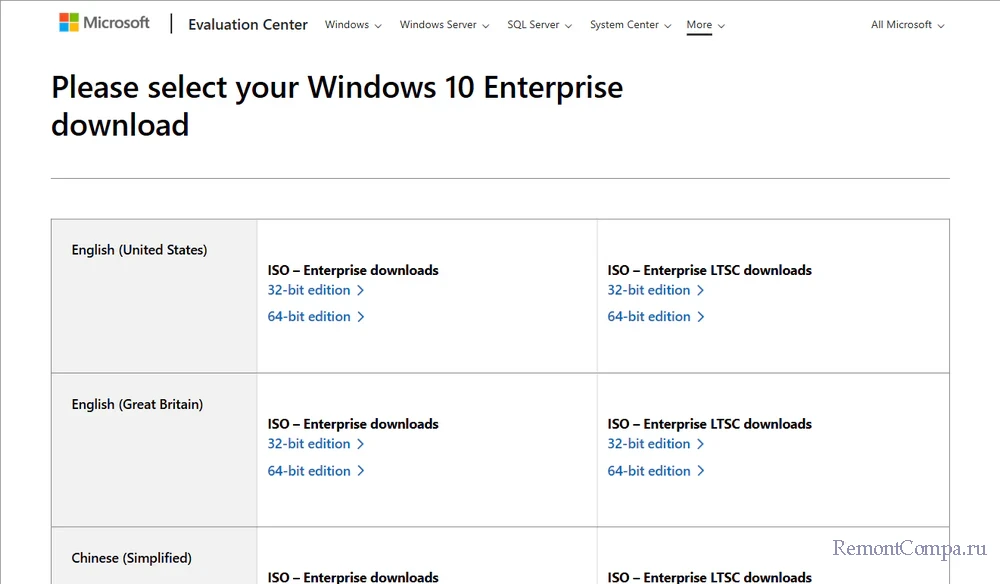This screenshot has width=1000, height=584.
Task: Open the More navigation menu
Action: (x=705, y=25)
